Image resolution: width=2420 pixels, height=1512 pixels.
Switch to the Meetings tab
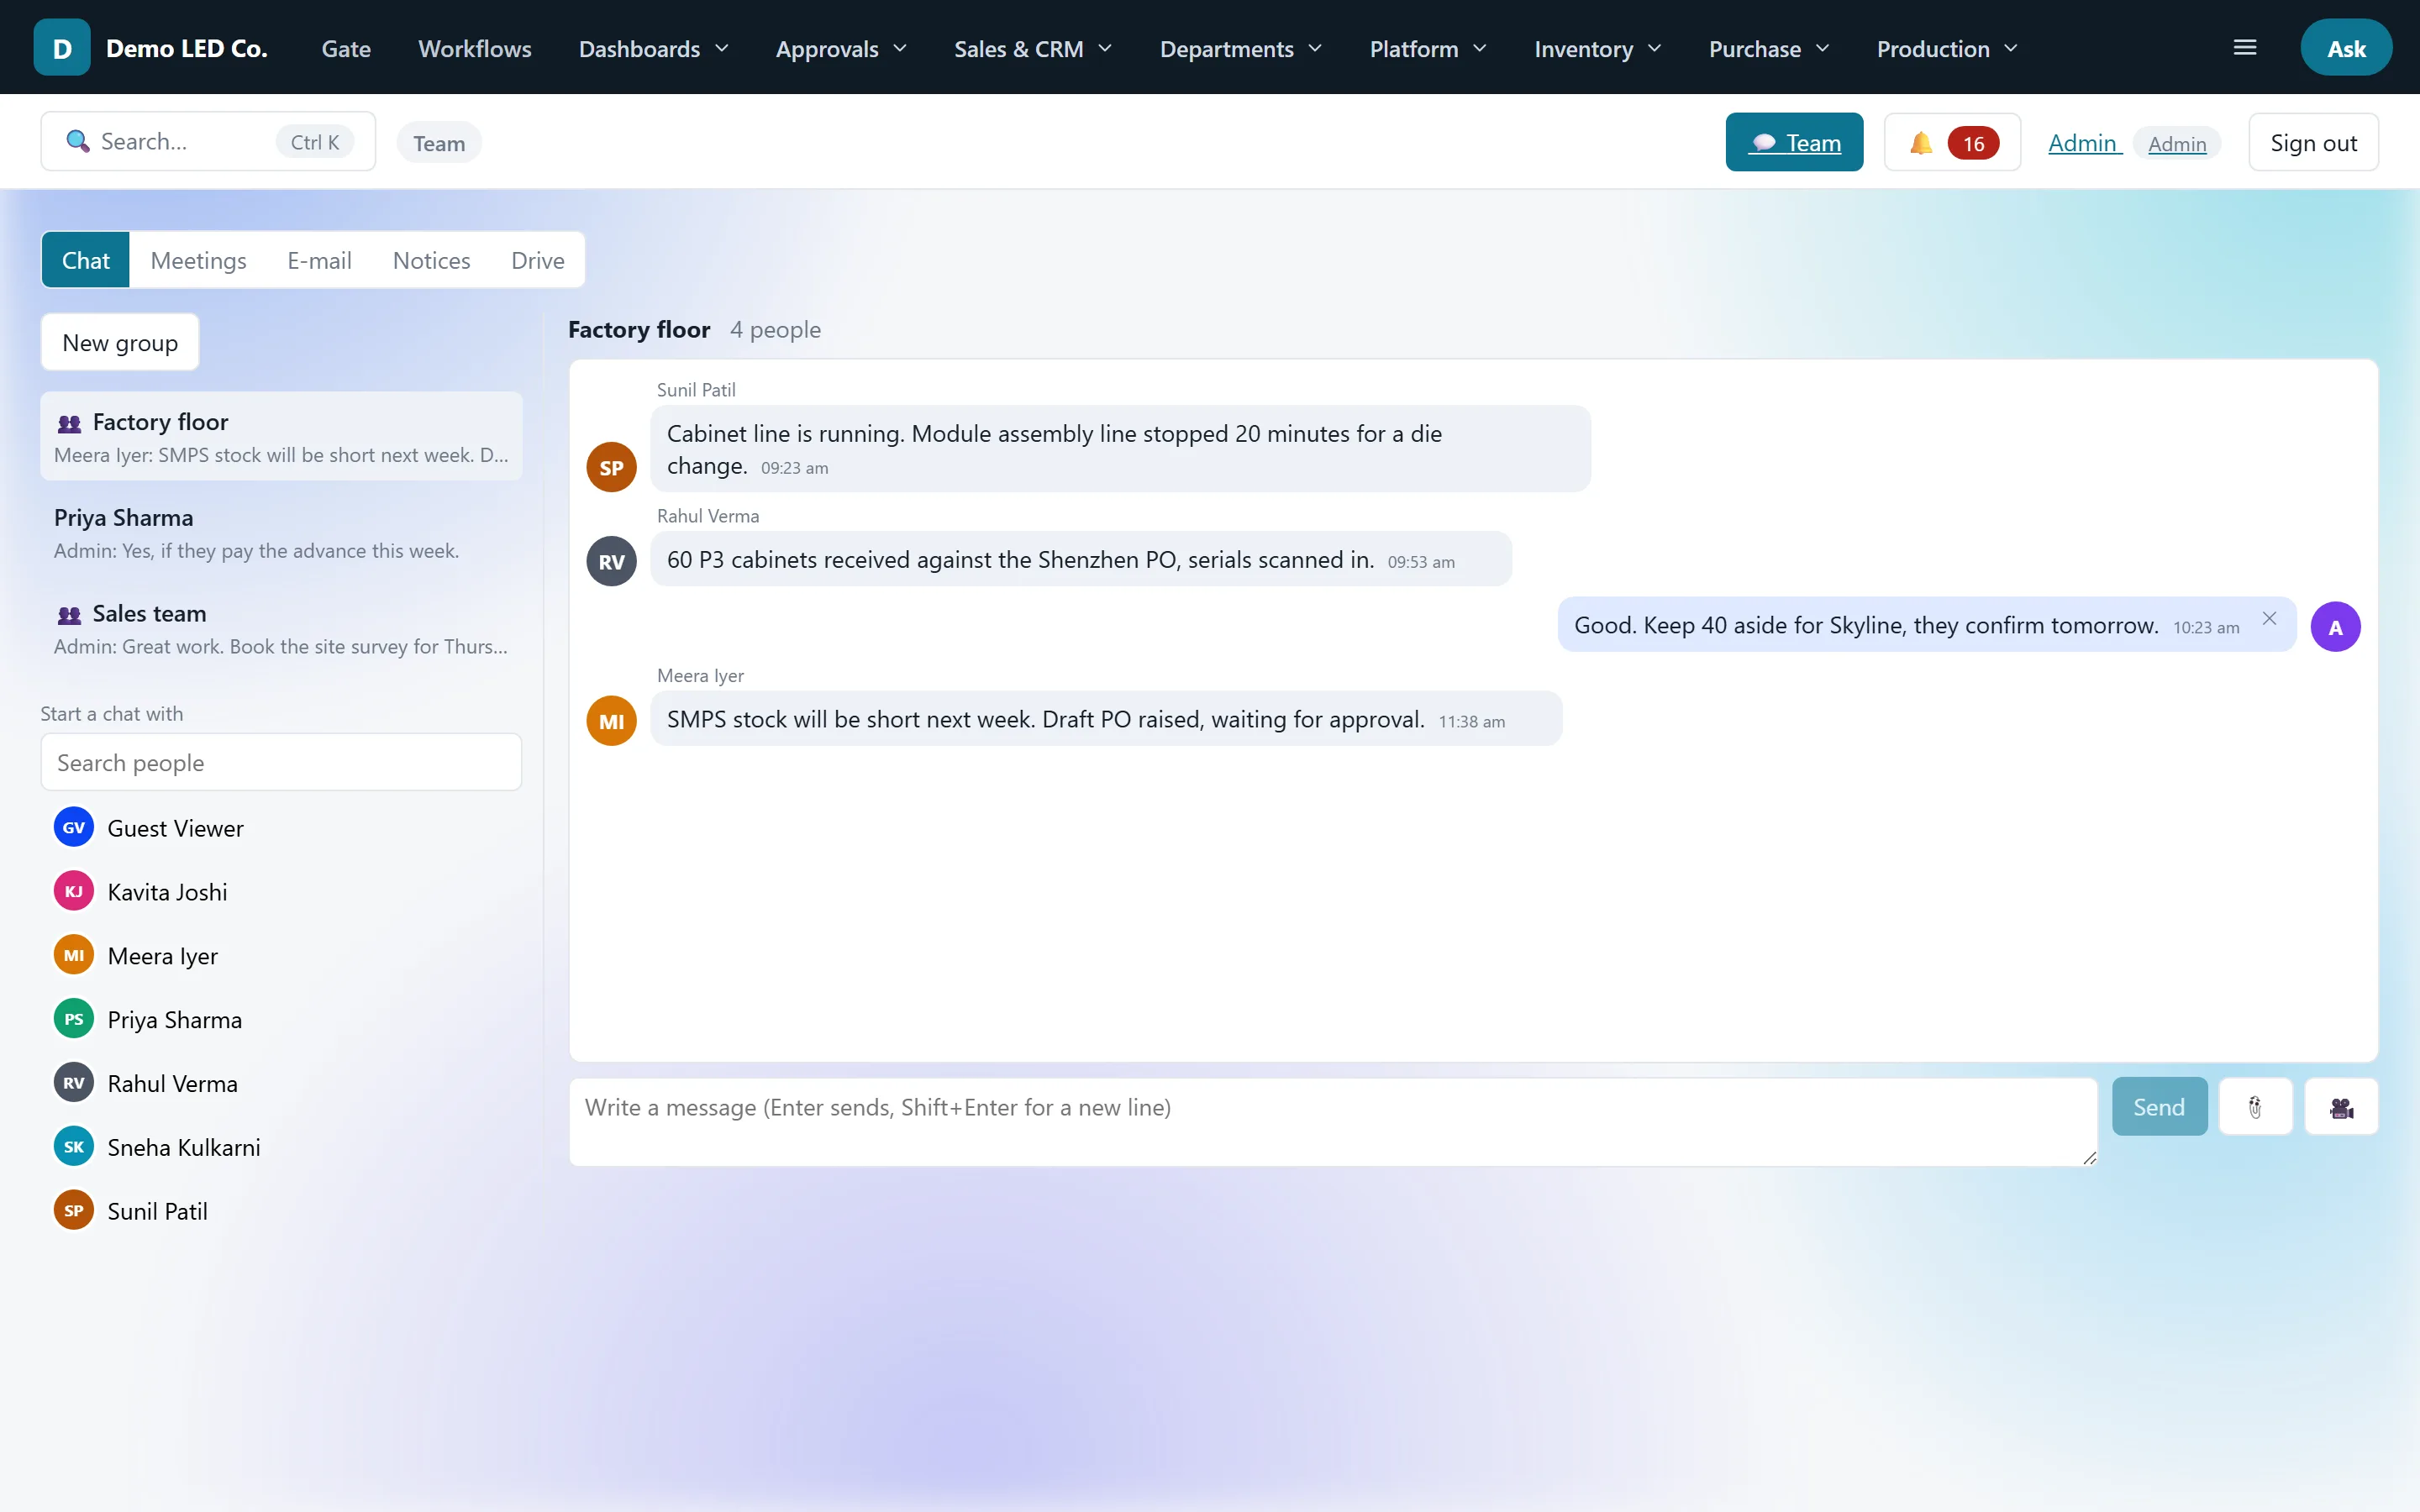tap(198, 260)
